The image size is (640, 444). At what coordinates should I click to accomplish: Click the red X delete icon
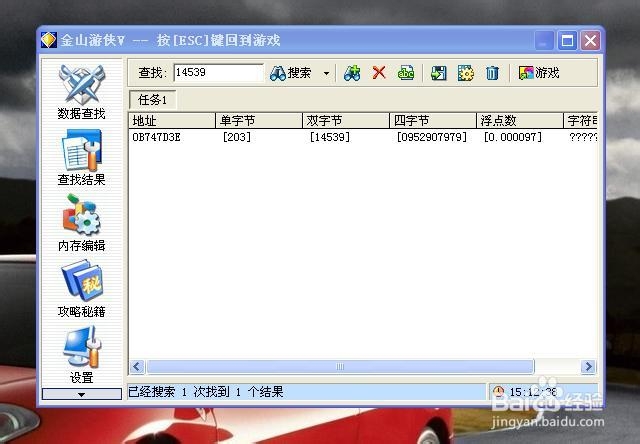379,73
